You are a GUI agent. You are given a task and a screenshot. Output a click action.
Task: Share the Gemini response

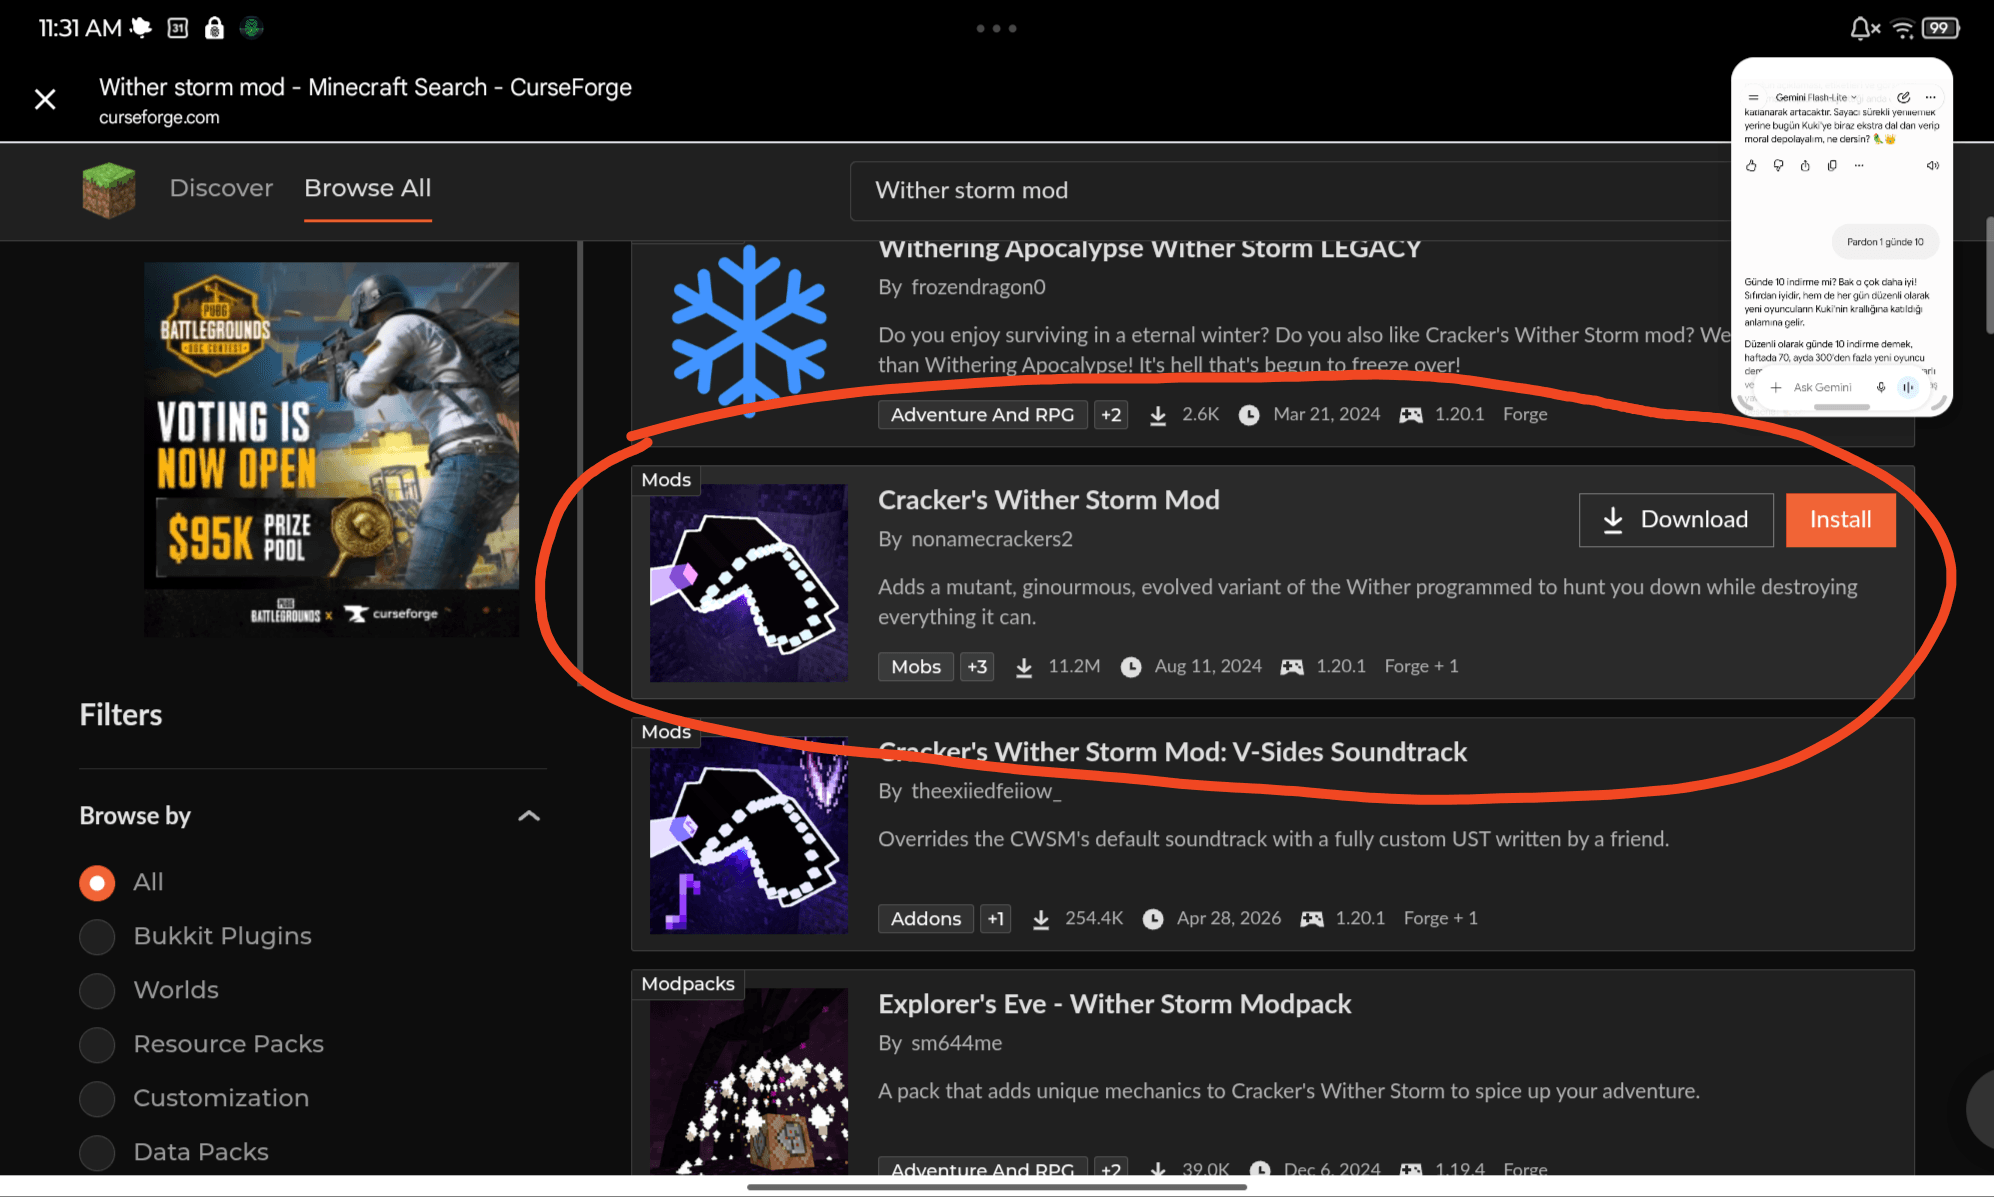point(1805,166)
